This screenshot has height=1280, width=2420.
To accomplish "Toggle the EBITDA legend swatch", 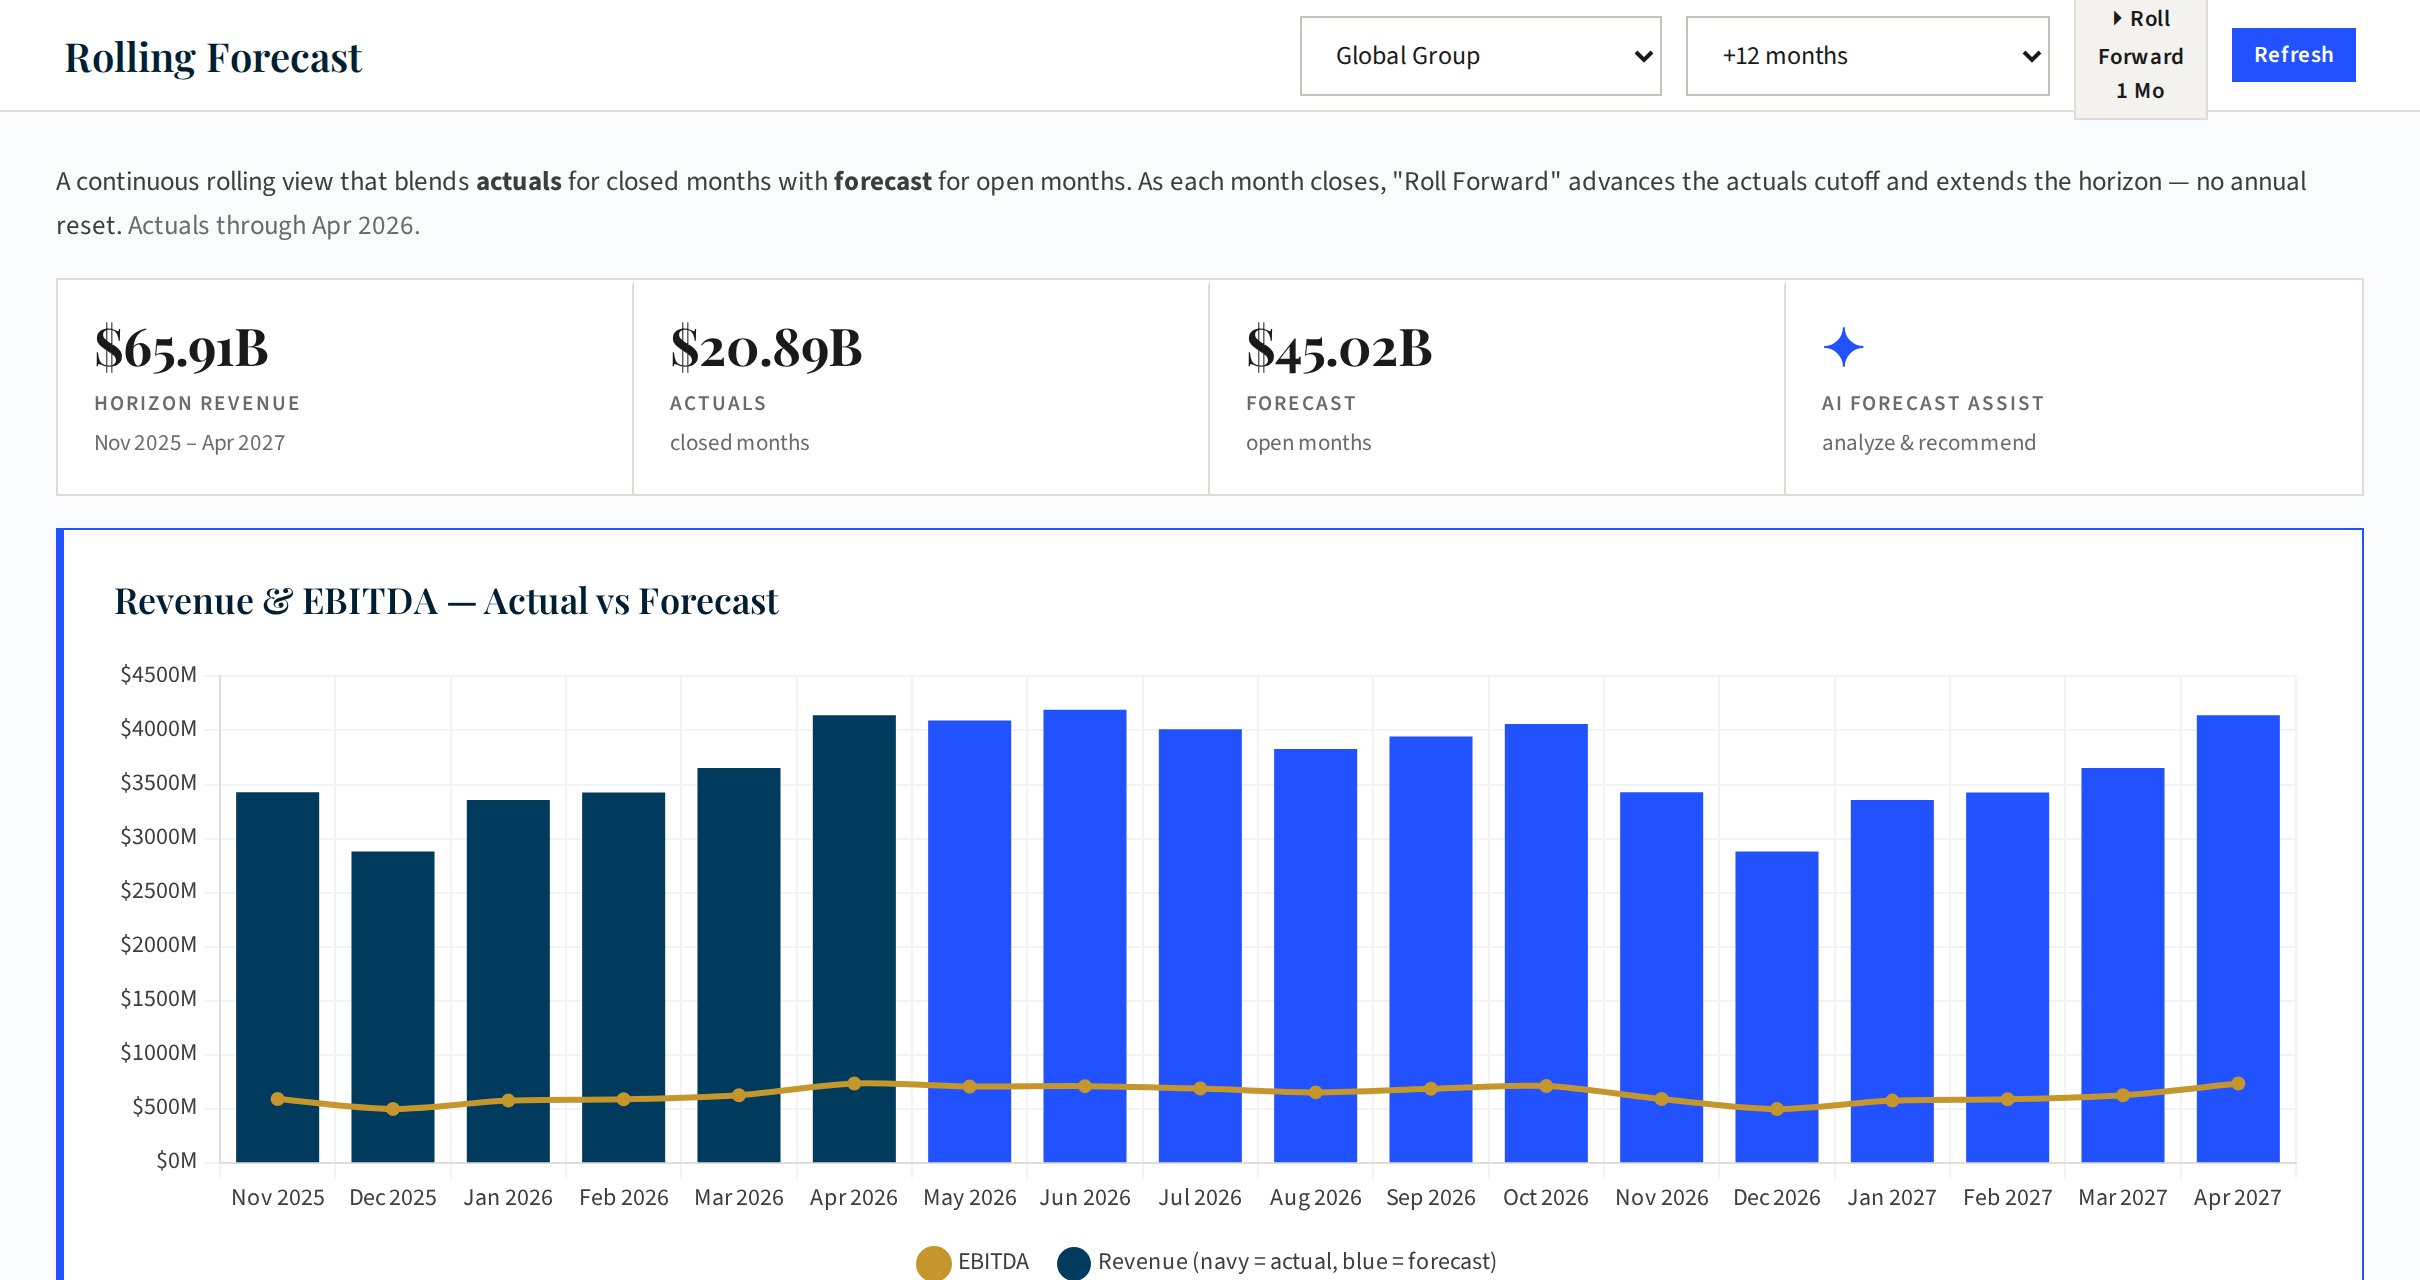I will coord(933,1262).
